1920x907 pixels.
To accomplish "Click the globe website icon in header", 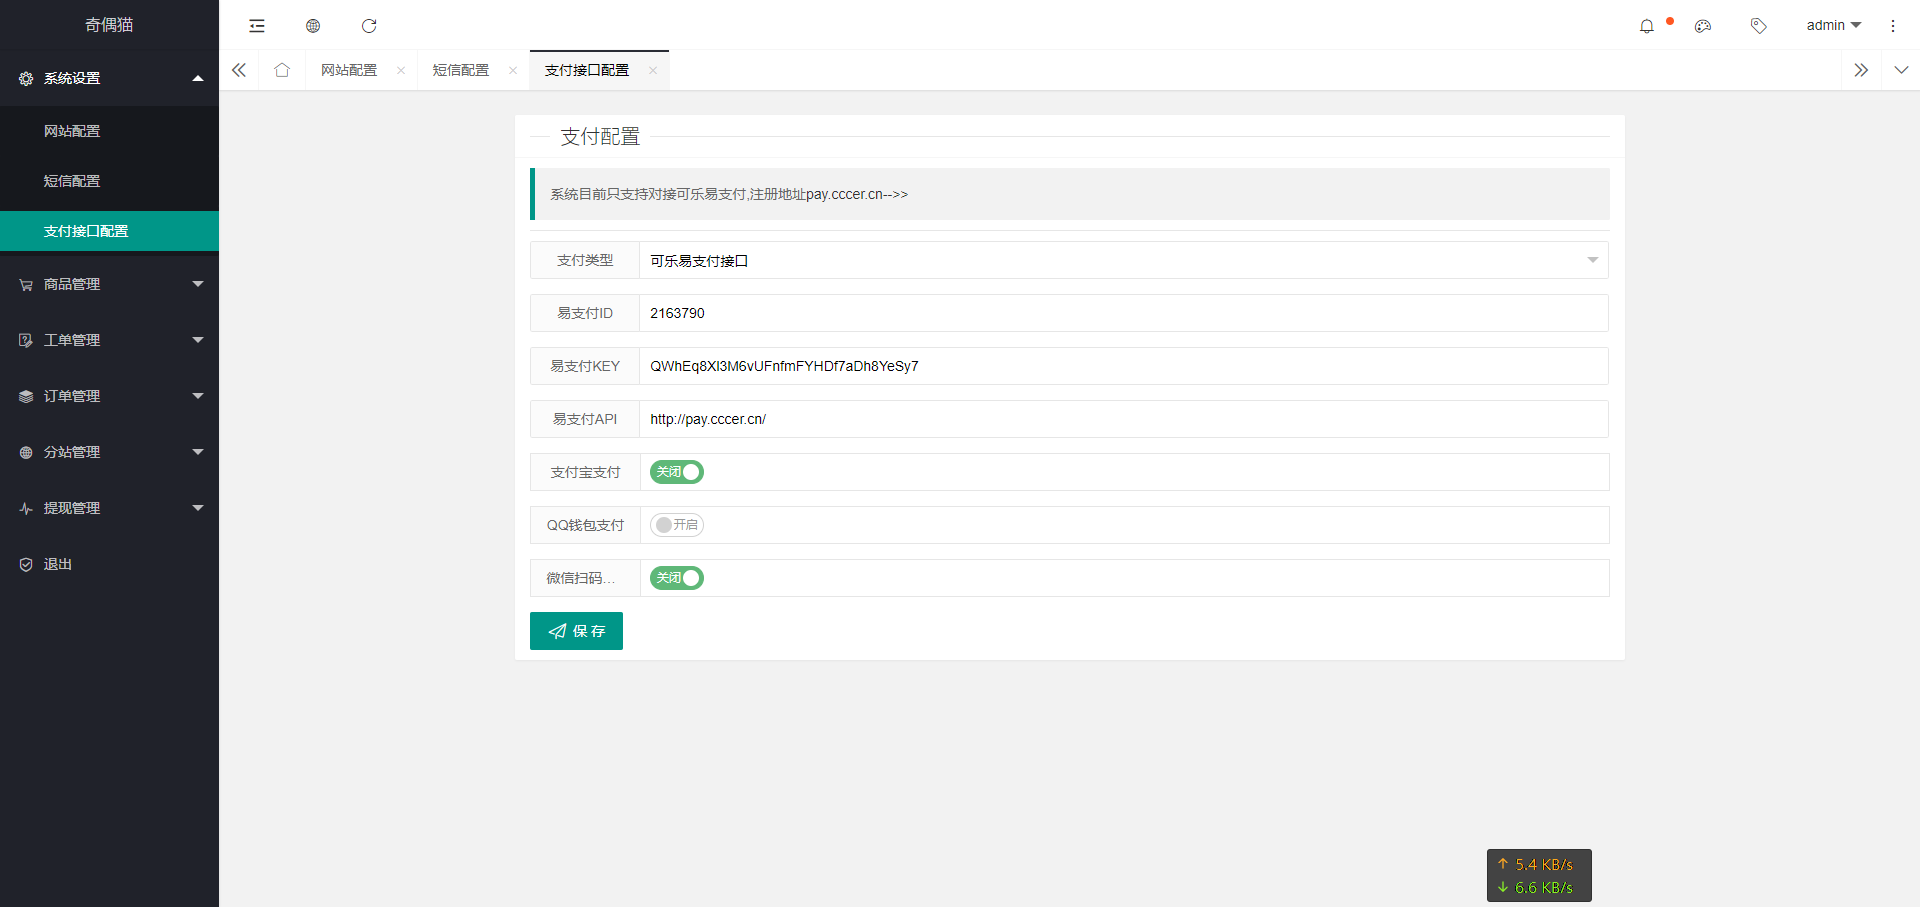I will pos(313,26).
